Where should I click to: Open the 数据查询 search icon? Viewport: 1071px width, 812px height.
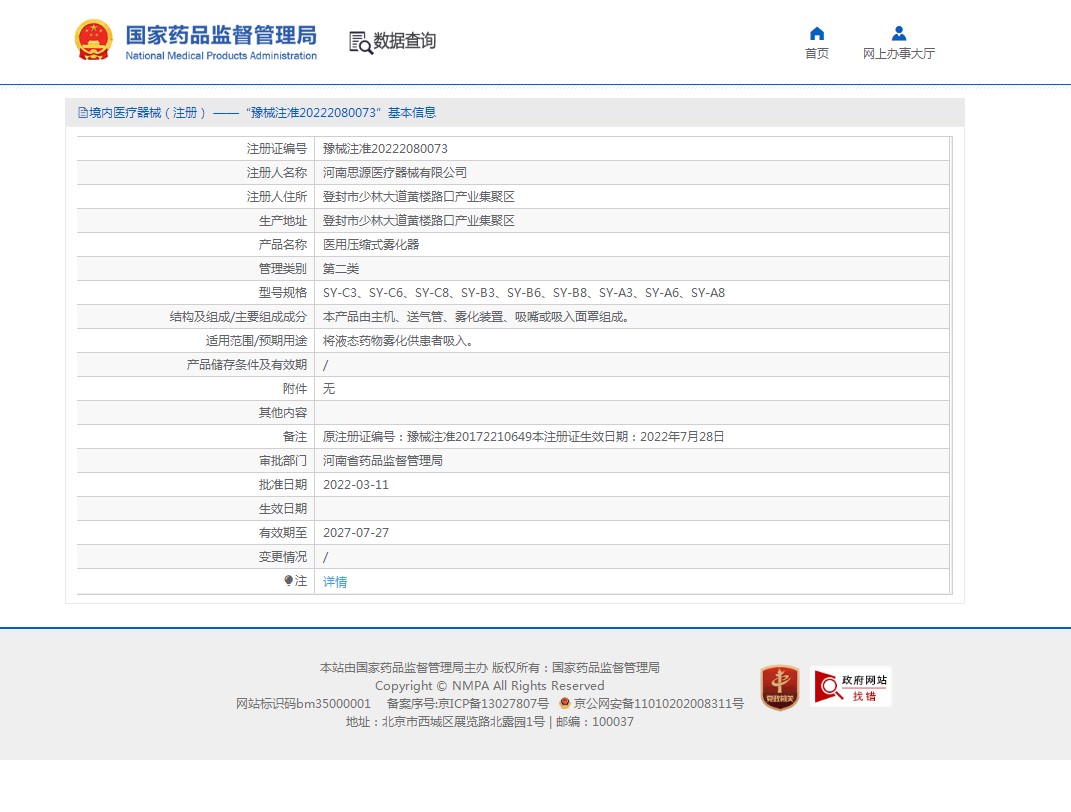pos(360,42)
